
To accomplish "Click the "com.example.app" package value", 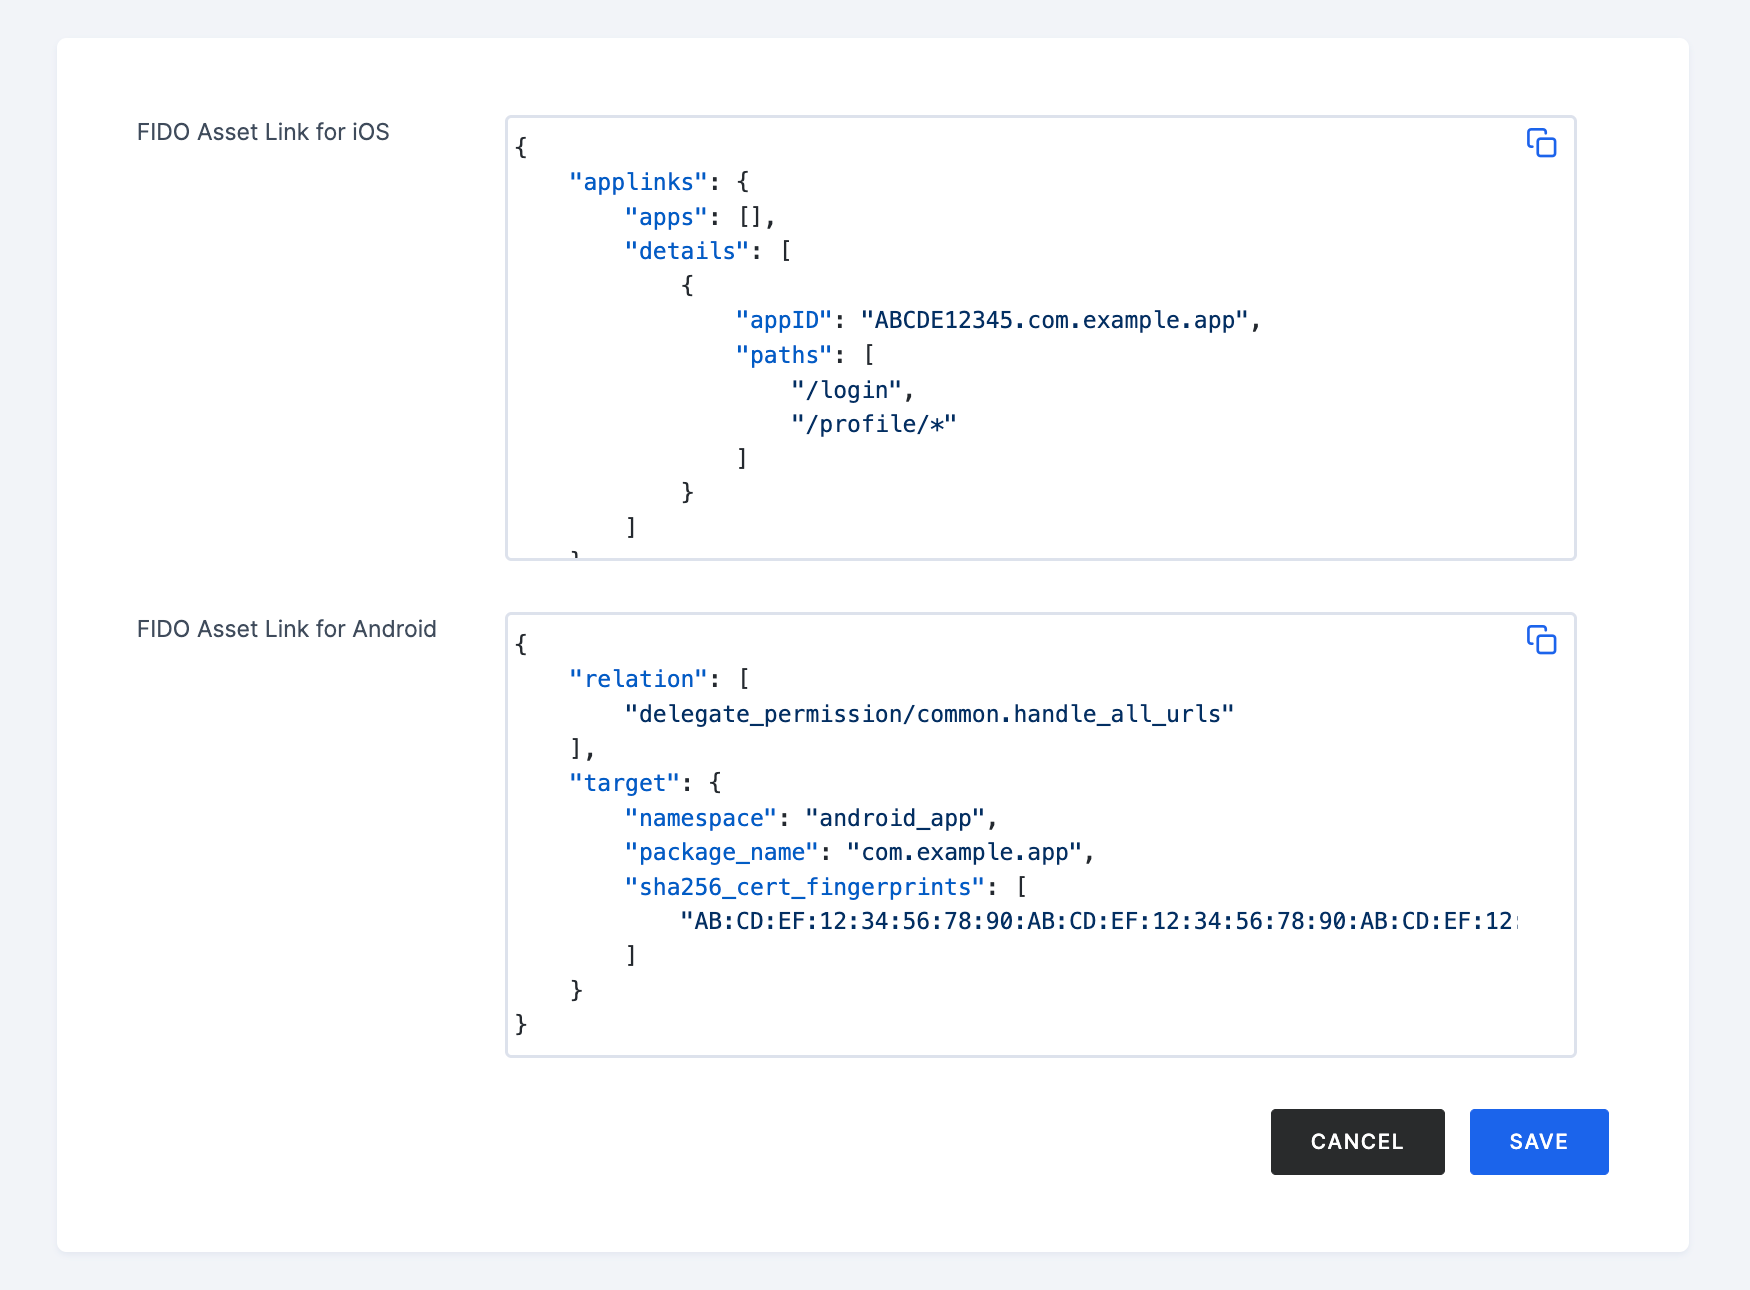I will coord(964,852).
